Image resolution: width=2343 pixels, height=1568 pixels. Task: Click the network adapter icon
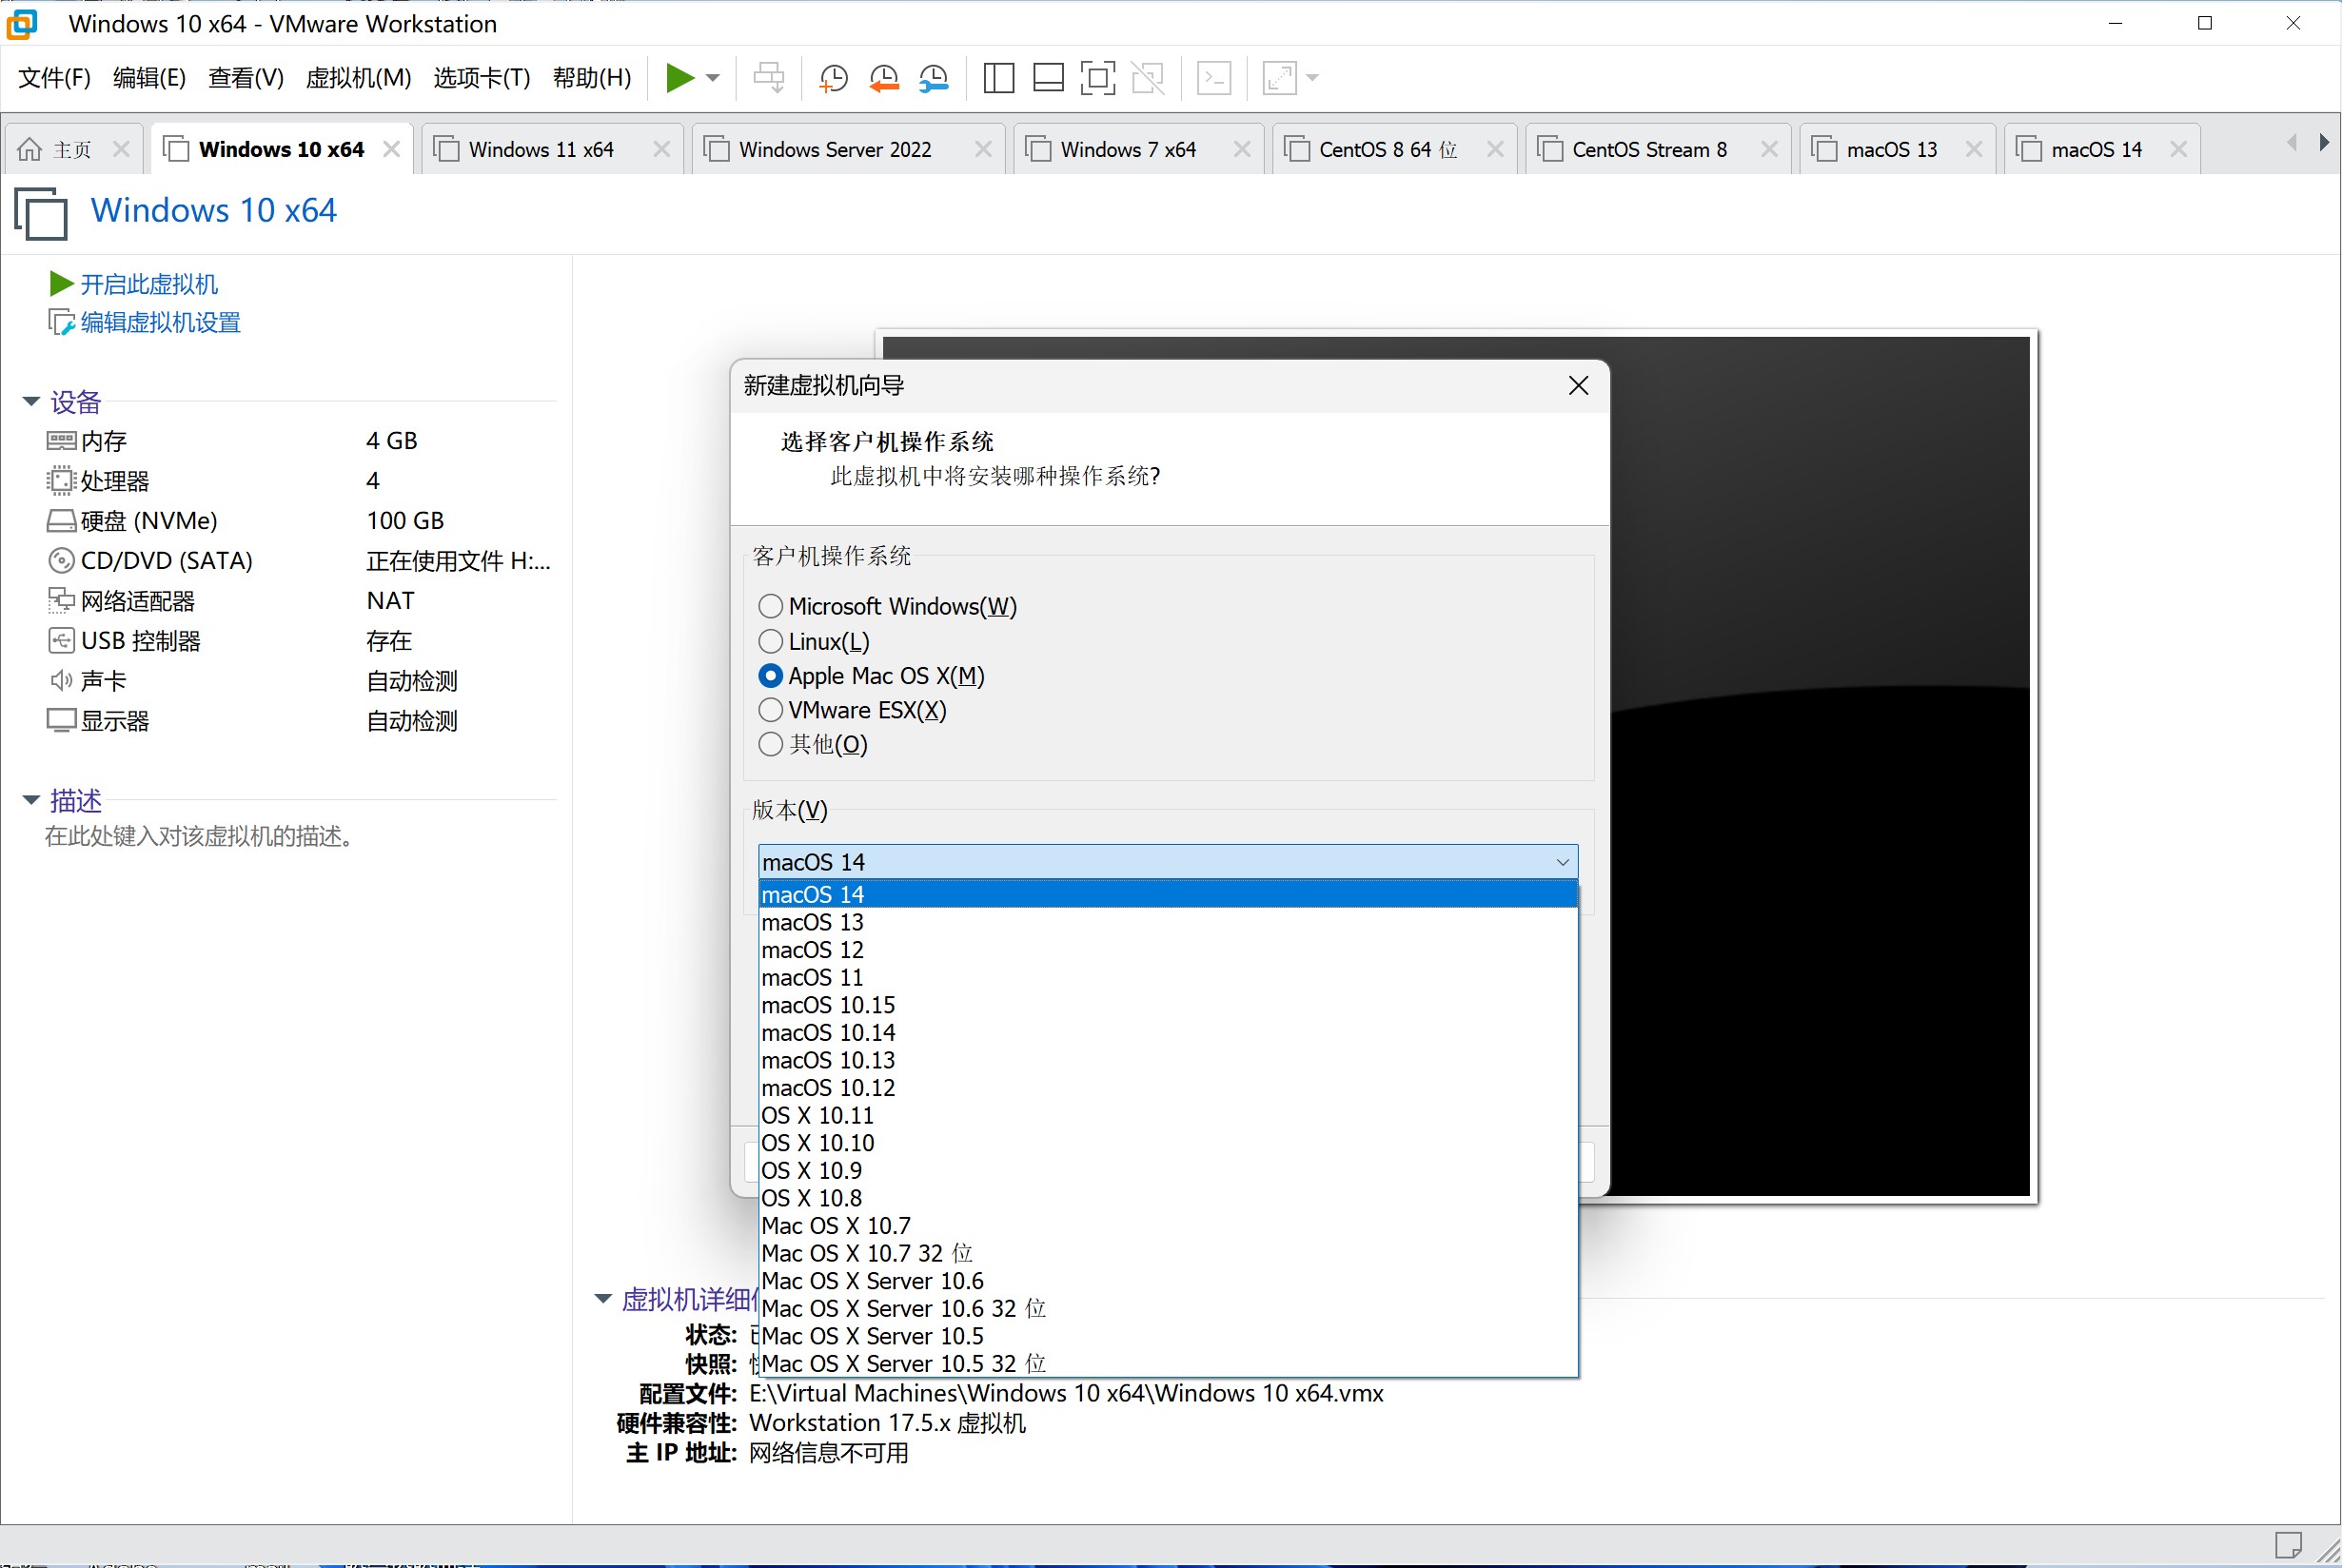click(x=61, y=601)
